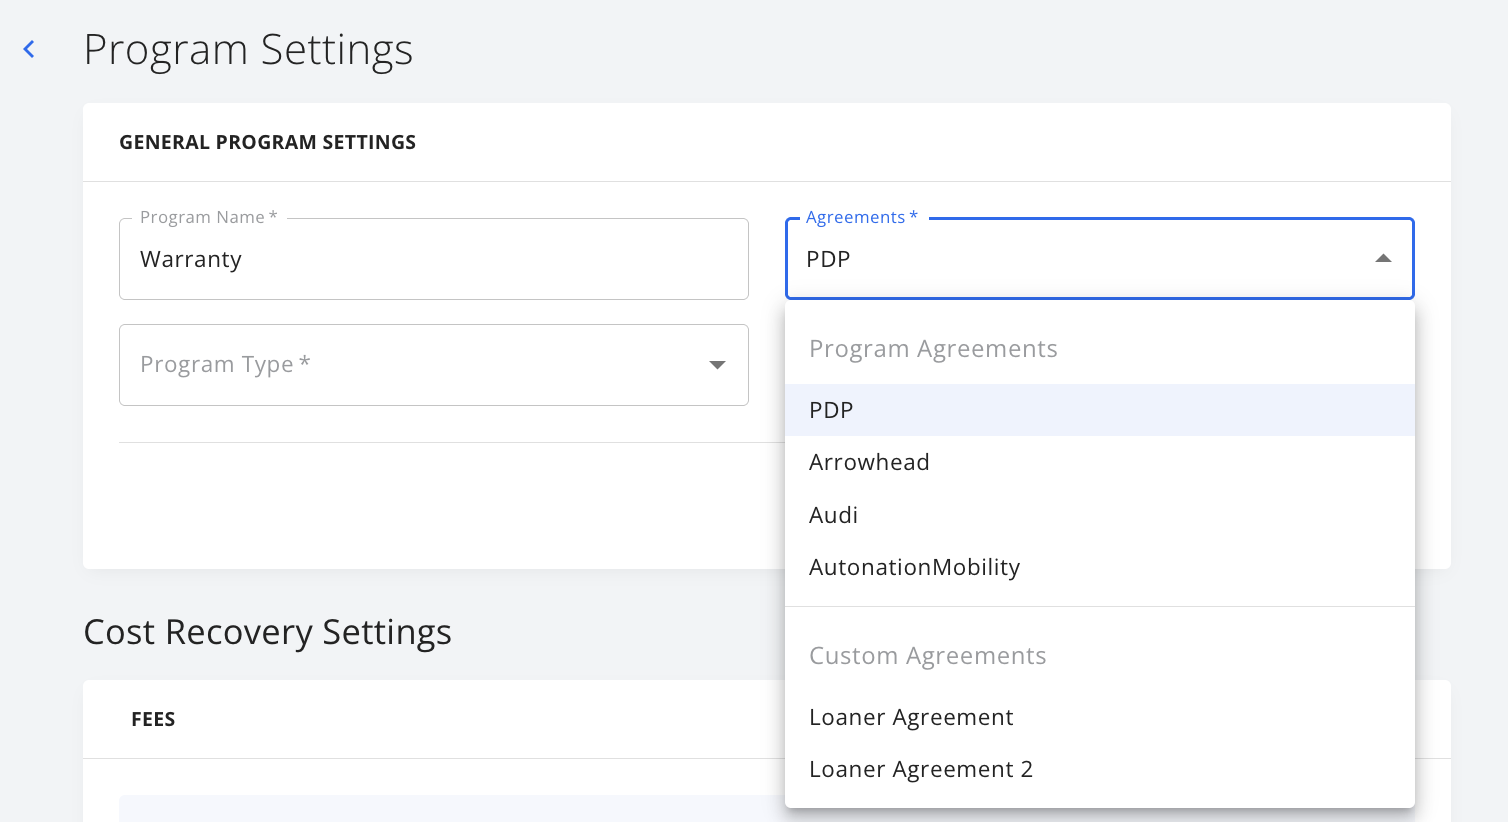1508x822 pixels.
Task: Click the FEES section header
Action: point(153,719)
